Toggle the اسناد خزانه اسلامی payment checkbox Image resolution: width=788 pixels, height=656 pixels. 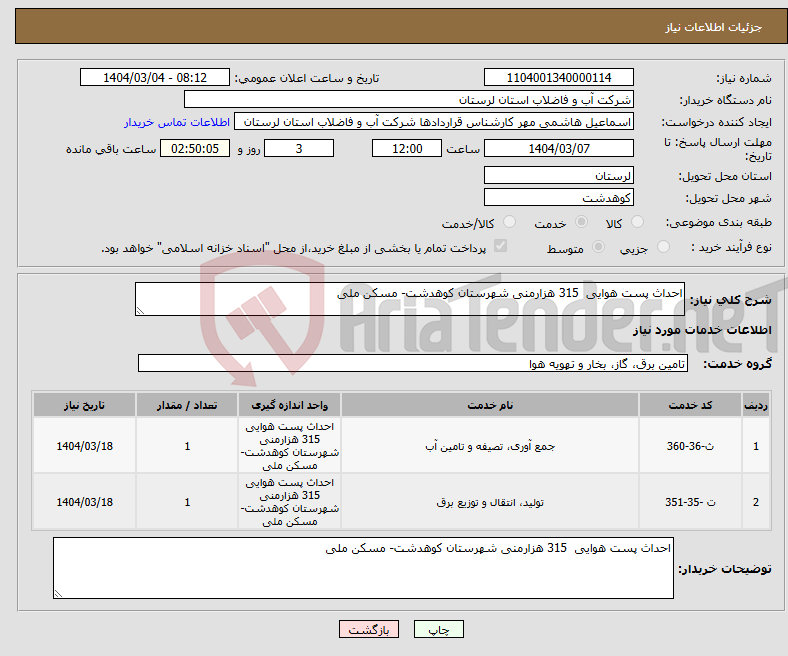pos(501,246)
